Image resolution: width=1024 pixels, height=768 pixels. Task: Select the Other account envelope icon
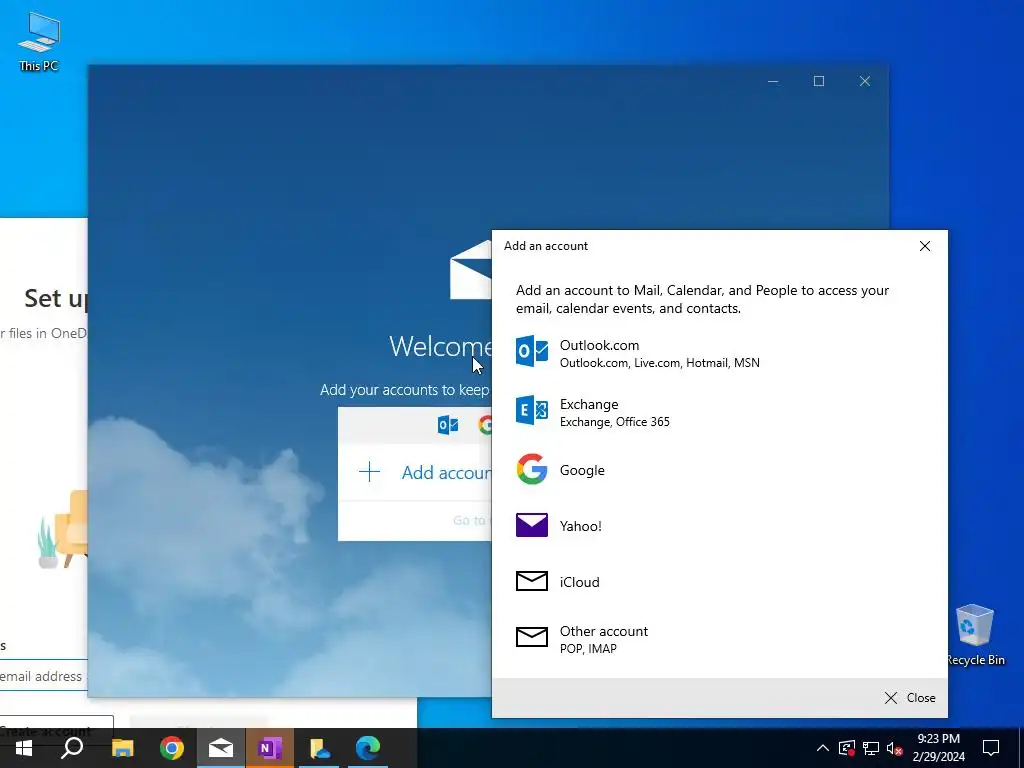pos(532,637)
